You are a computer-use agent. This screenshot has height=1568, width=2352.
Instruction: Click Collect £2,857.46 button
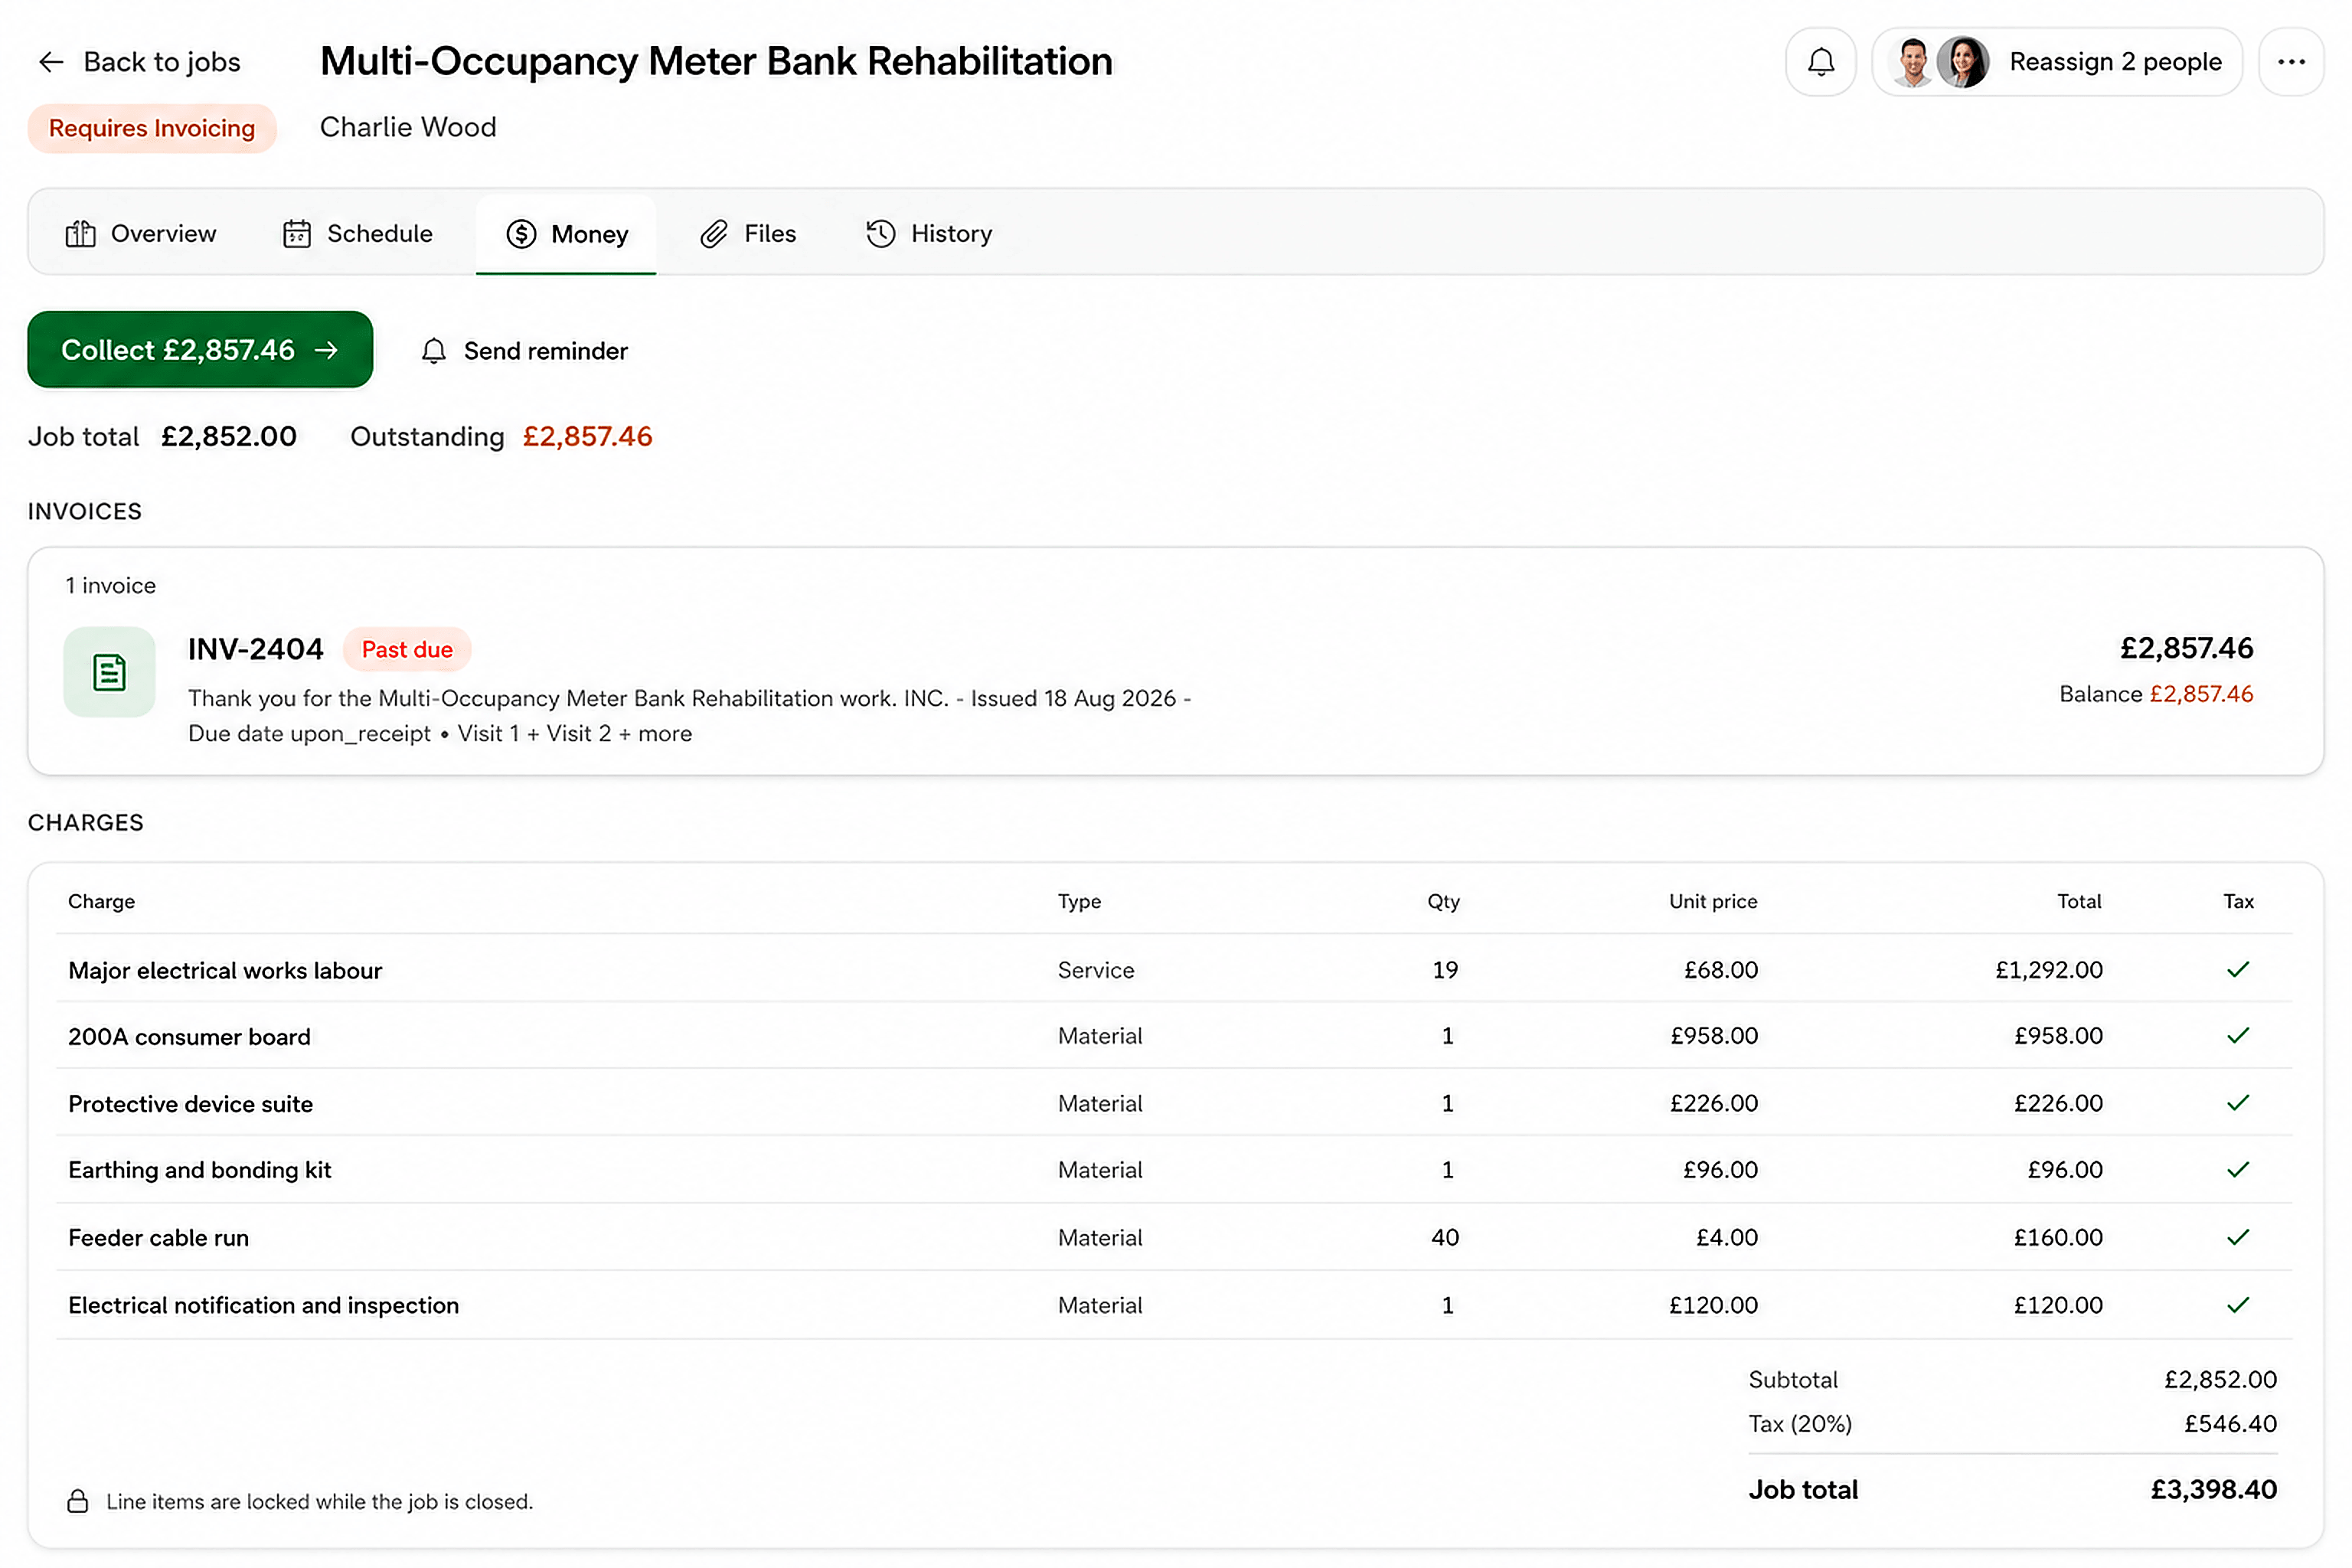(x=200, y=349)
